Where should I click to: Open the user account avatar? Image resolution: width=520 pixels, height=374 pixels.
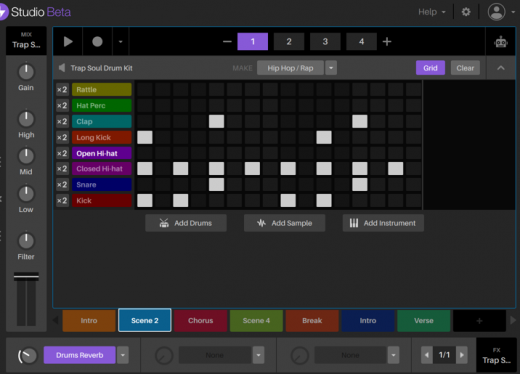tap(496, 12)
